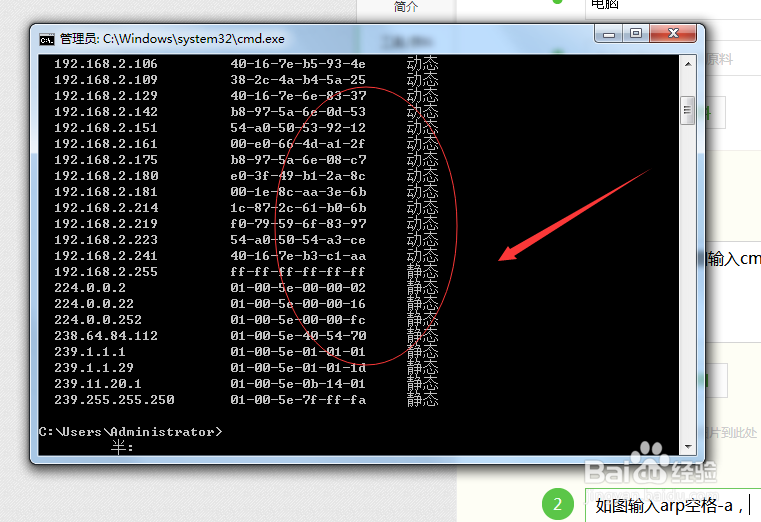Click MAC address 01-00-5e-00-00-16
The image size is (761, 522).
click(x=298, y=304)
